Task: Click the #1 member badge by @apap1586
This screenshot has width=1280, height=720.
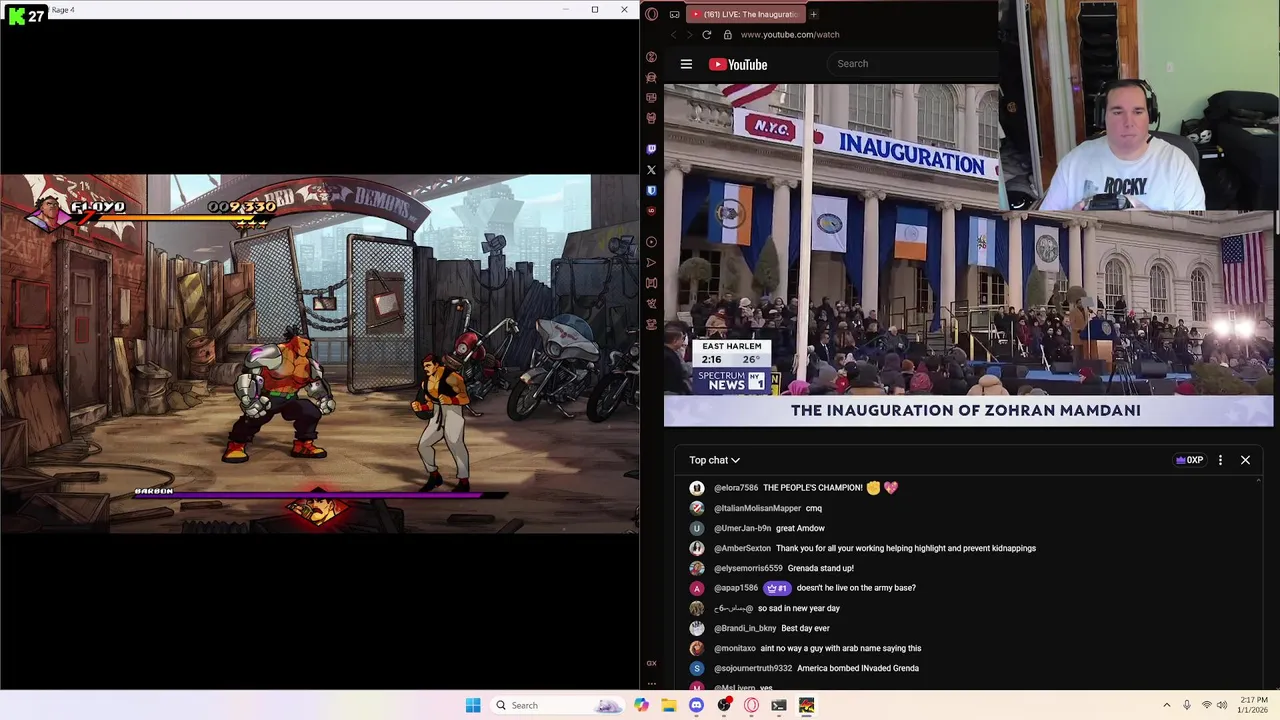Action: pos(777,588)
